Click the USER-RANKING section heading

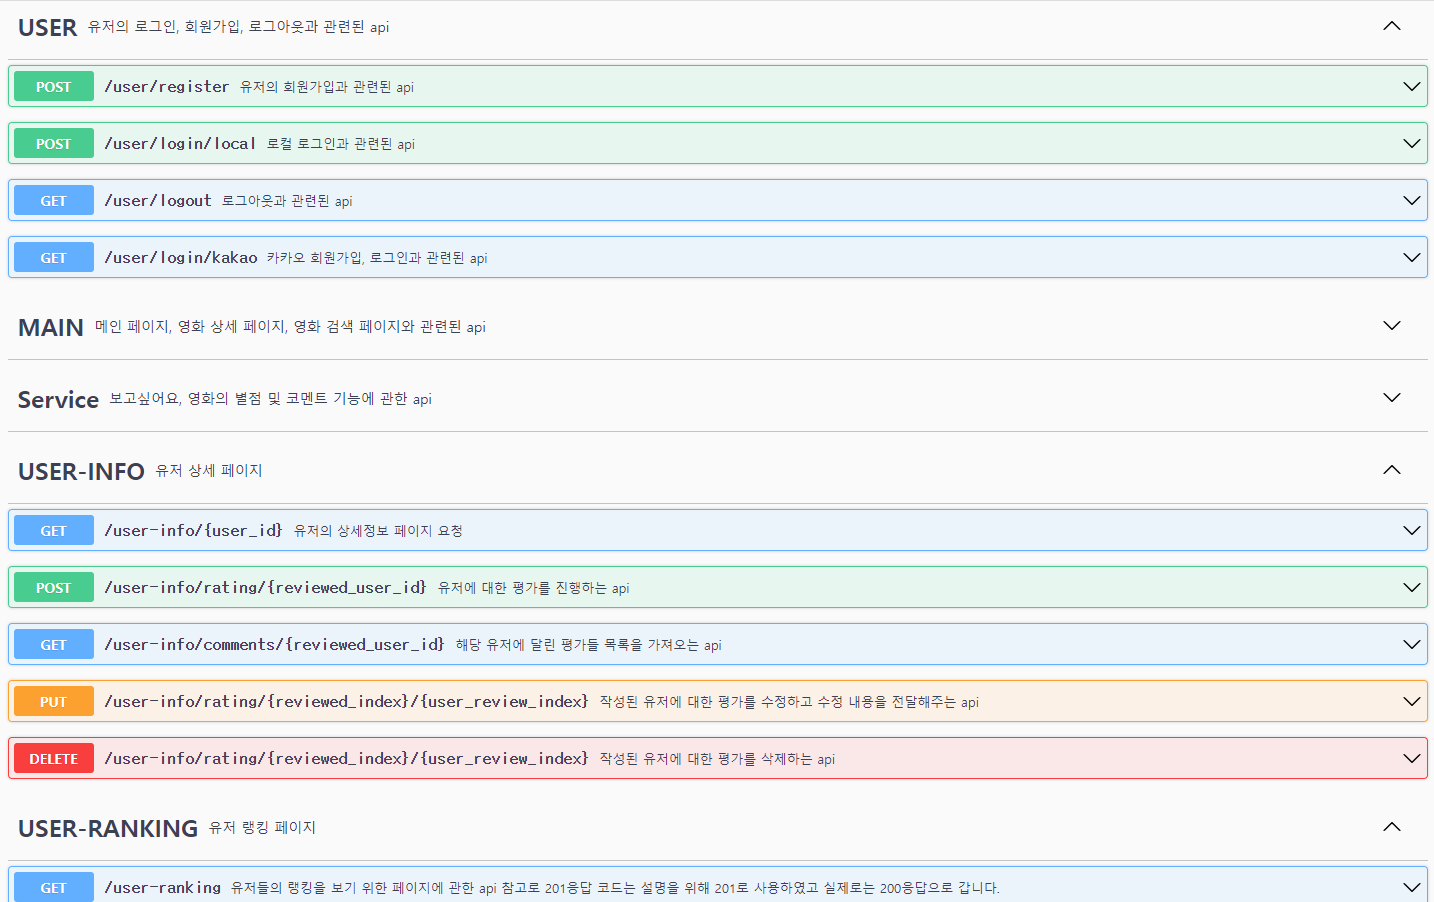[x=108, y=829]
